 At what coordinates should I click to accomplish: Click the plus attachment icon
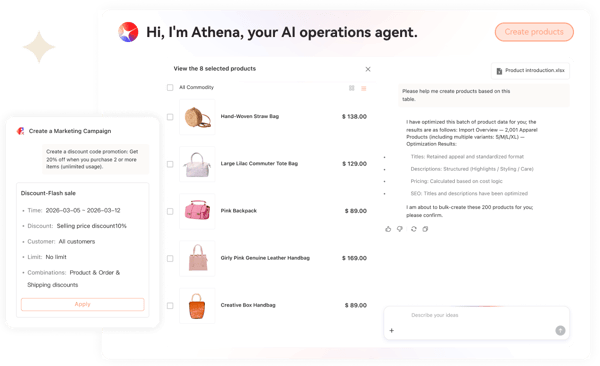(x=391, y=330)
